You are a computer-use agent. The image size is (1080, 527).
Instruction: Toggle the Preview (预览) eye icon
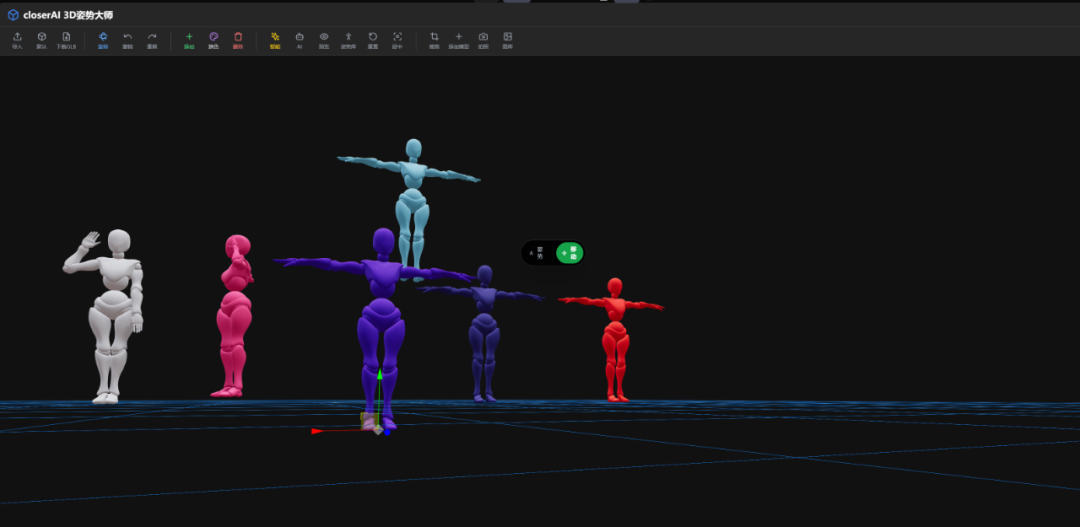(x=324, y=39)
